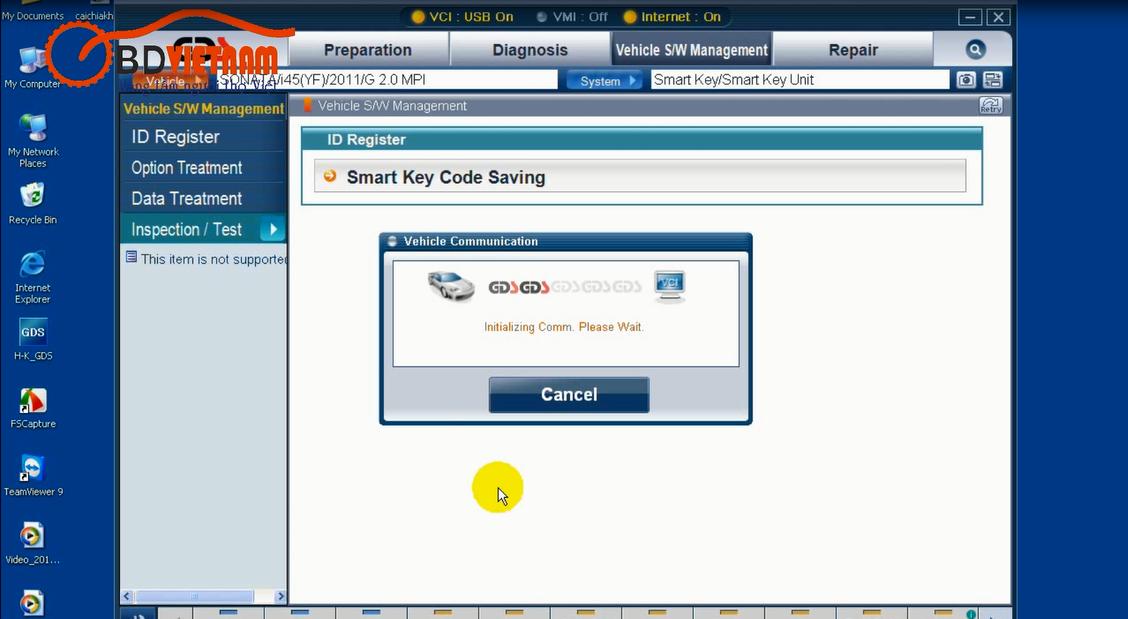
Task: Click the sidebar horizontal scrollbar right arrow
Action: pos(281,597)
